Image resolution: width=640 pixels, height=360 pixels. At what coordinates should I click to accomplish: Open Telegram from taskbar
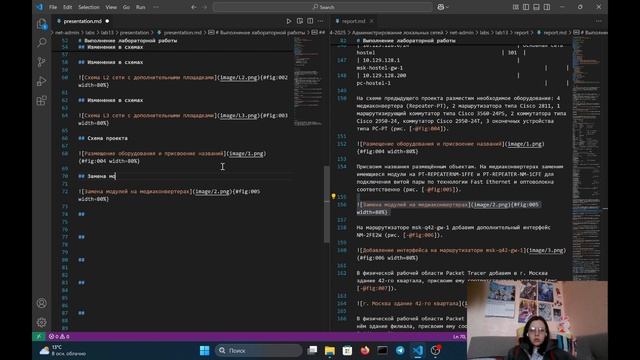tap(400, 350)
